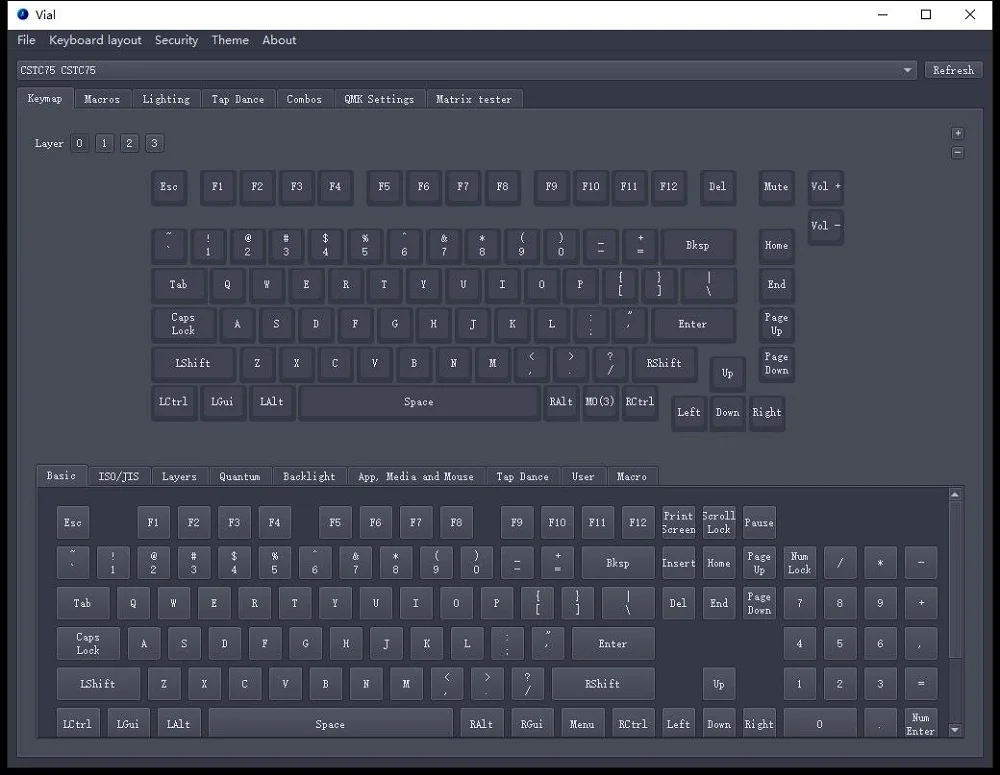
Task: Click the Mute key on keymap
Action: (x=776, y=187)
